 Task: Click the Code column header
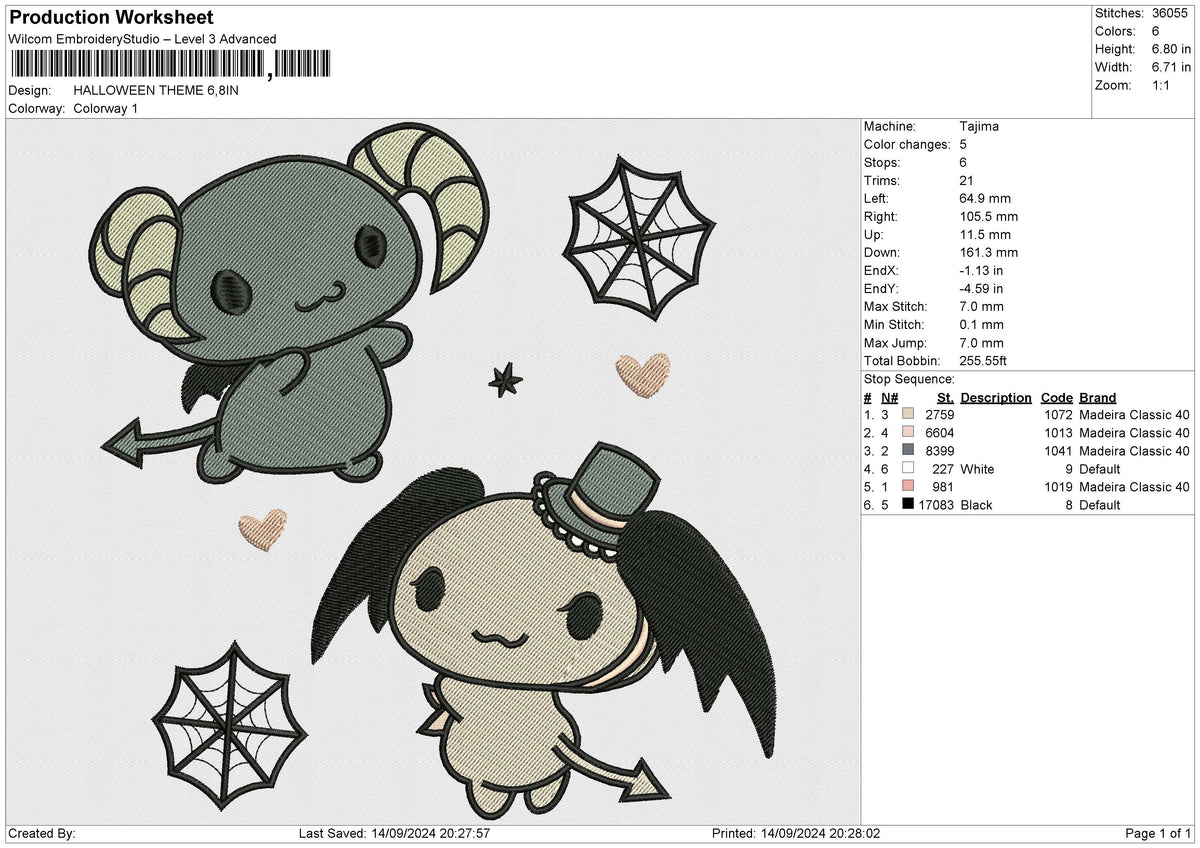tap(1056, 398)
